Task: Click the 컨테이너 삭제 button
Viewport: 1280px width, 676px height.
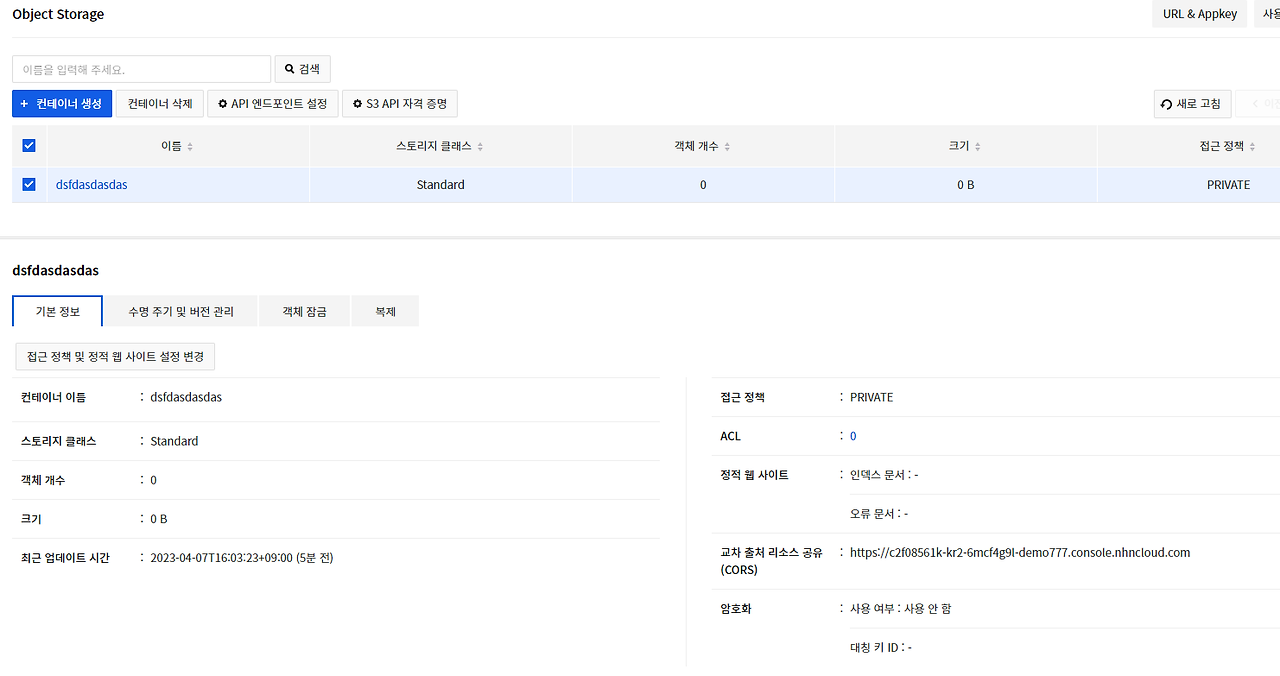Action: [160, 104]
